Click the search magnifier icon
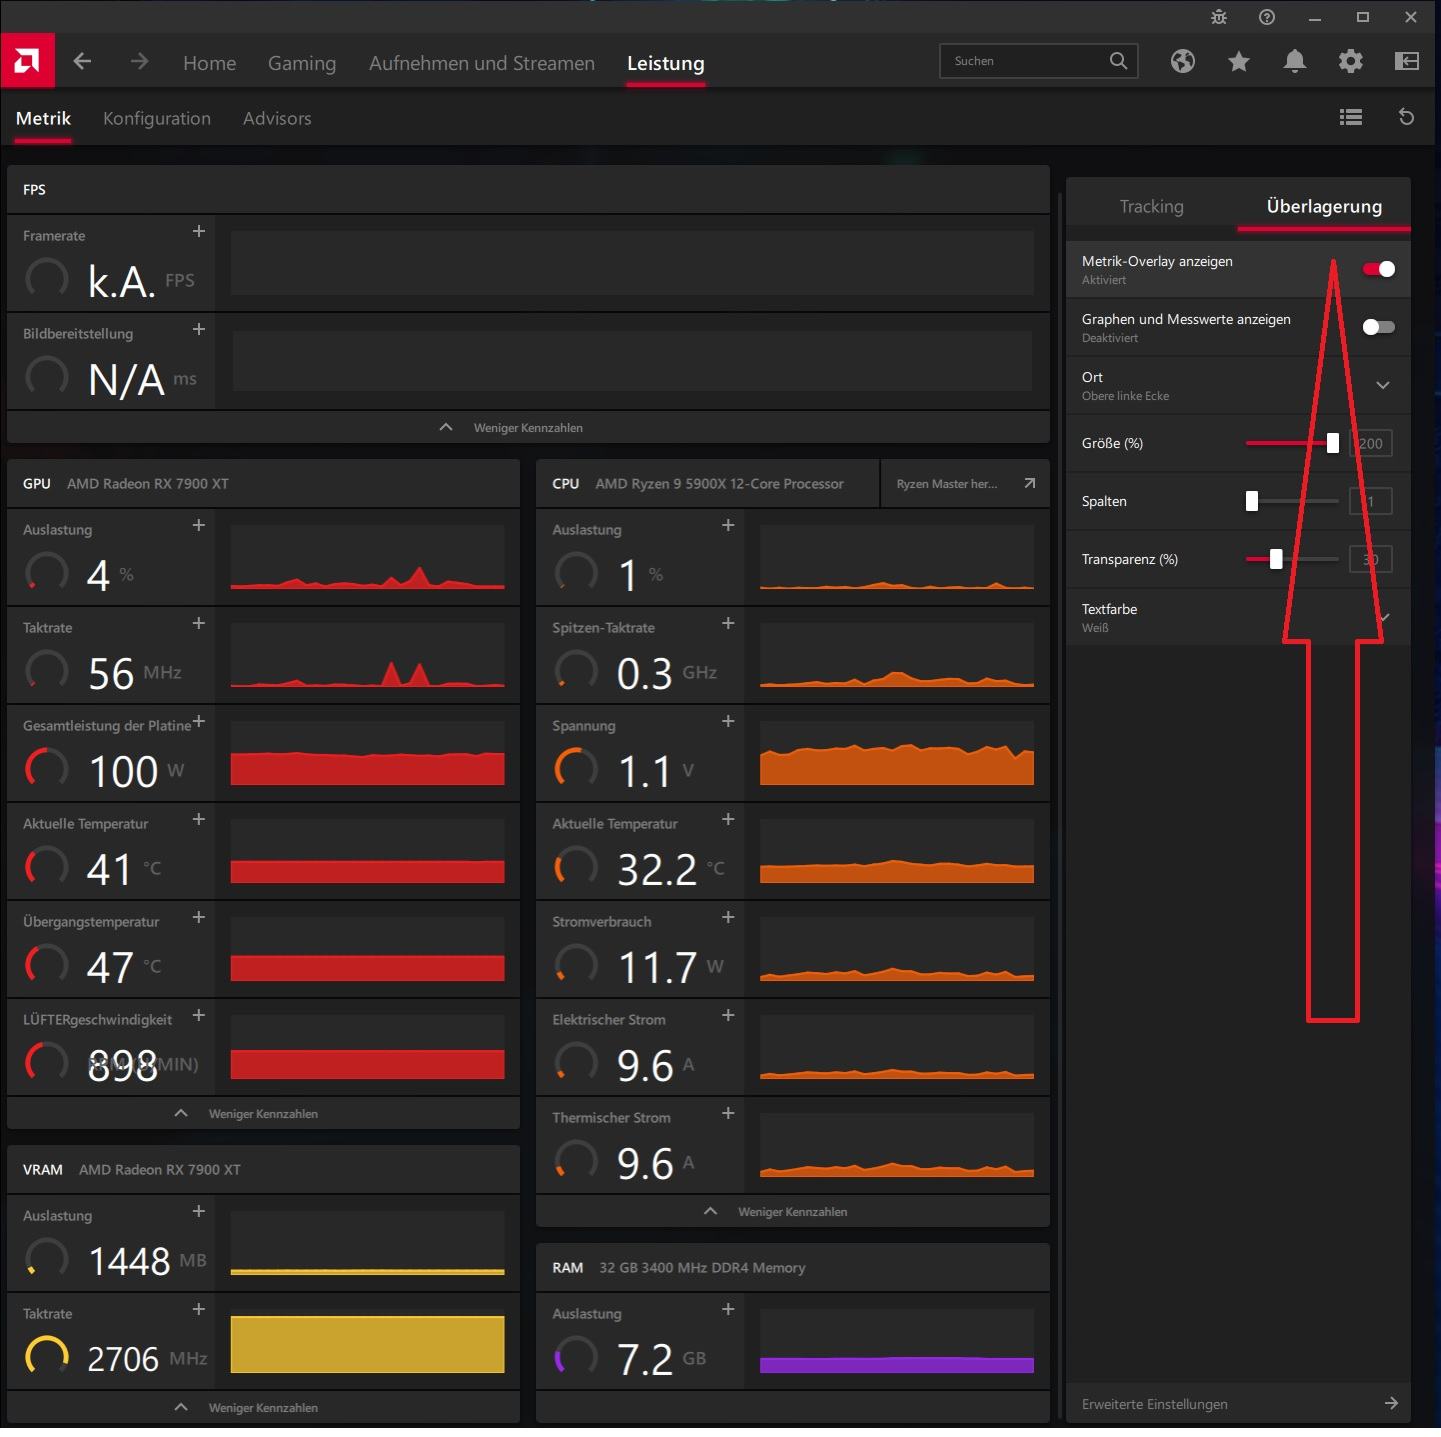The width and height of the screenshot is (1441, 1437). (1118, 61)
